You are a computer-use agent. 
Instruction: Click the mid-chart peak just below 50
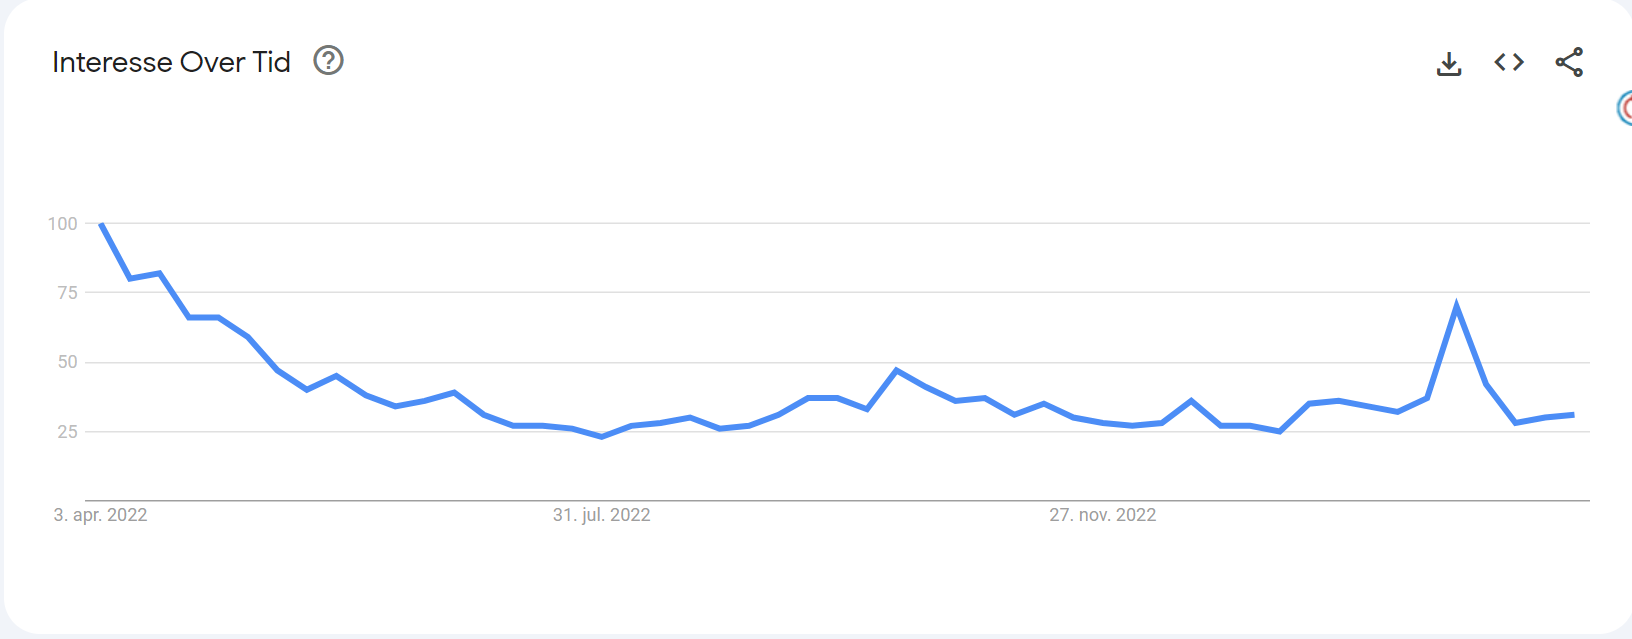click(x=896, y=370)
